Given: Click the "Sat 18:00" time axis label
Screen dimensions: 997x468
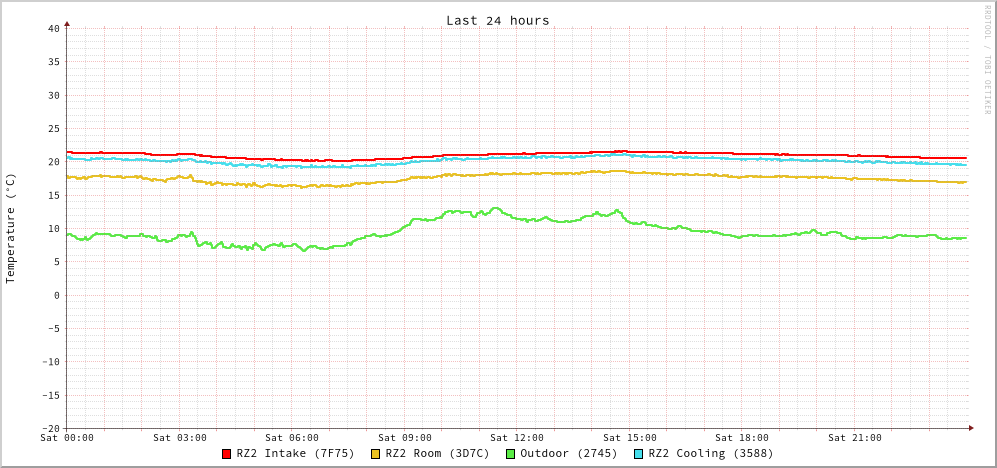Looking at the screenshot, I should point(742,438).
